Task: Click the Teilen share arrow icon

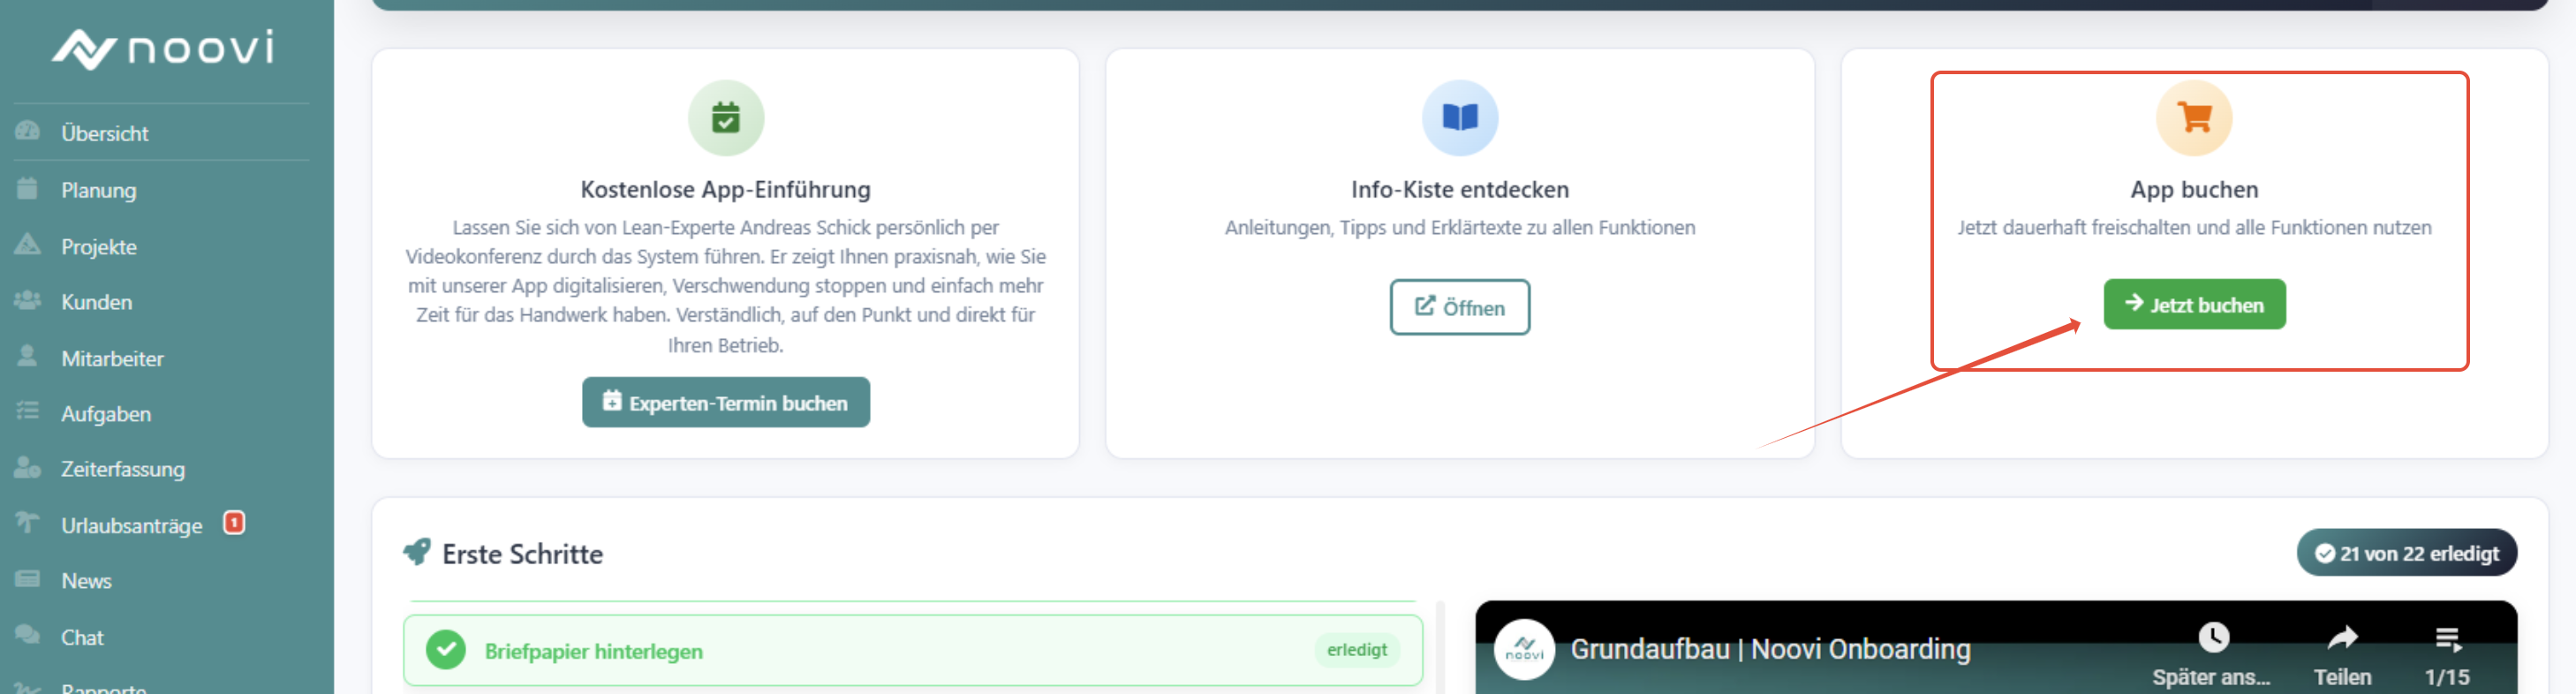Action: coord(2342,637)
